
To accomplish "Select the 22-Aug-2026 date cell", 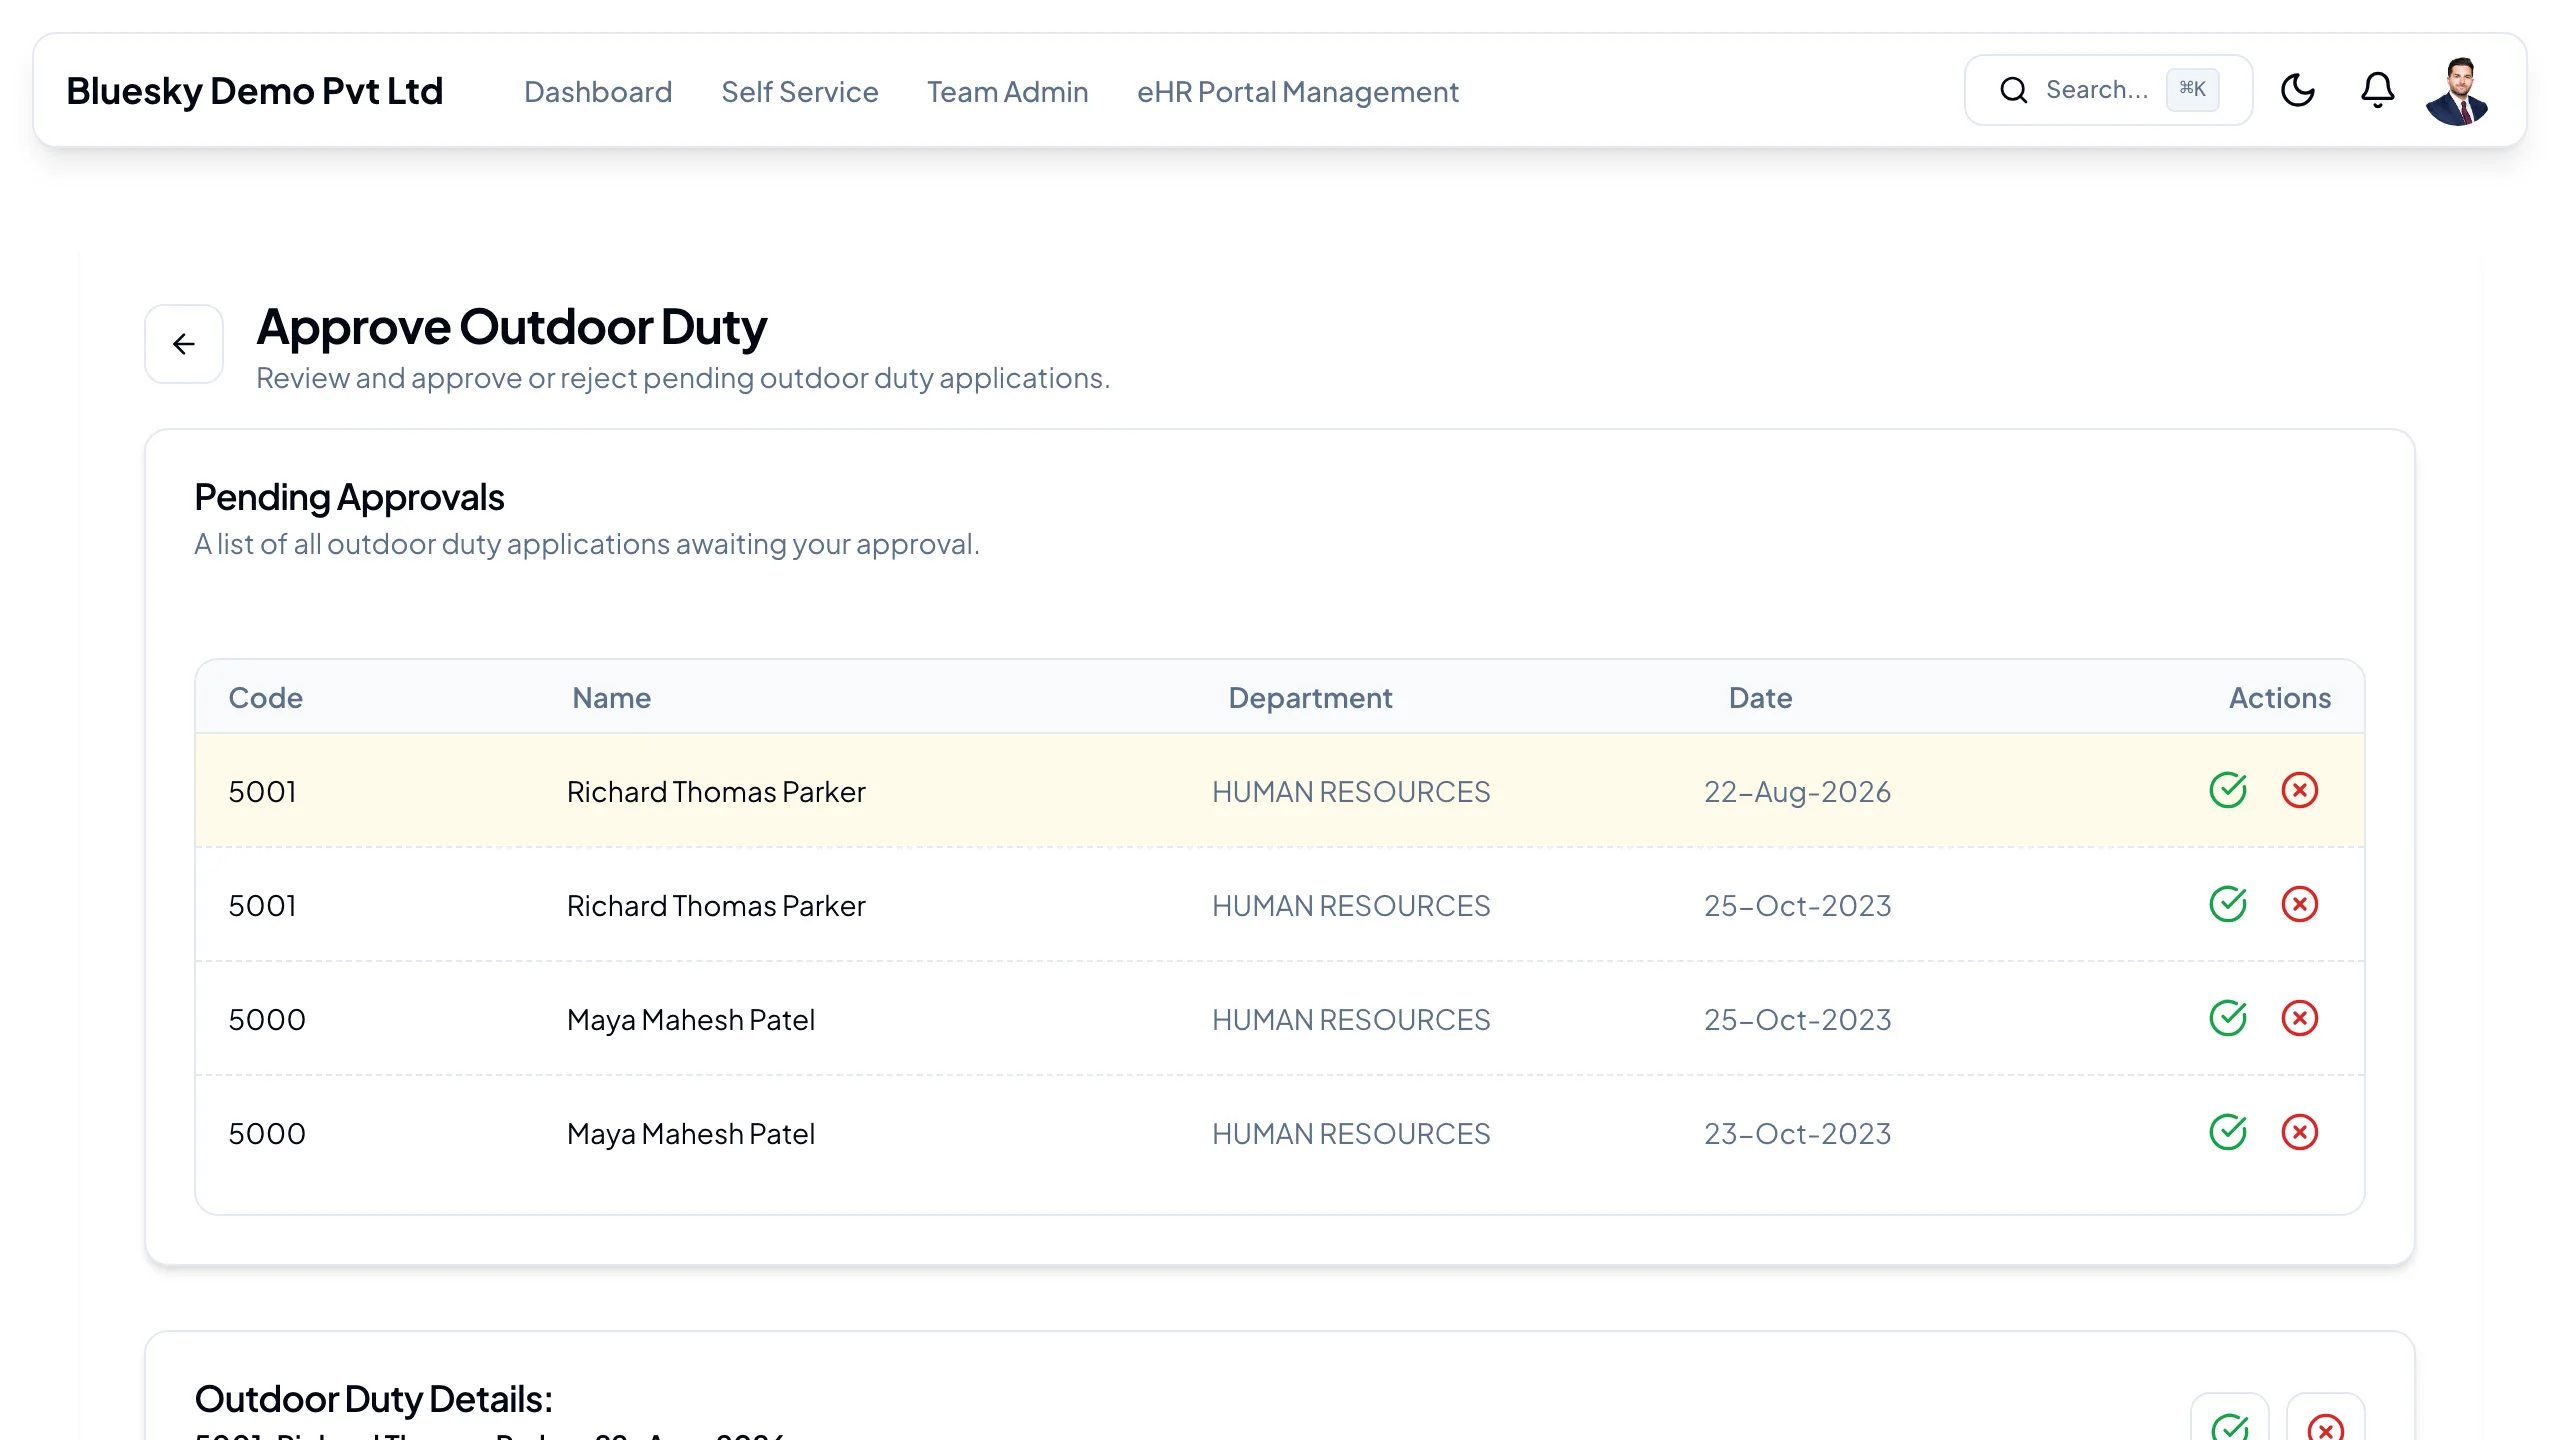I will coord(1797,791).
